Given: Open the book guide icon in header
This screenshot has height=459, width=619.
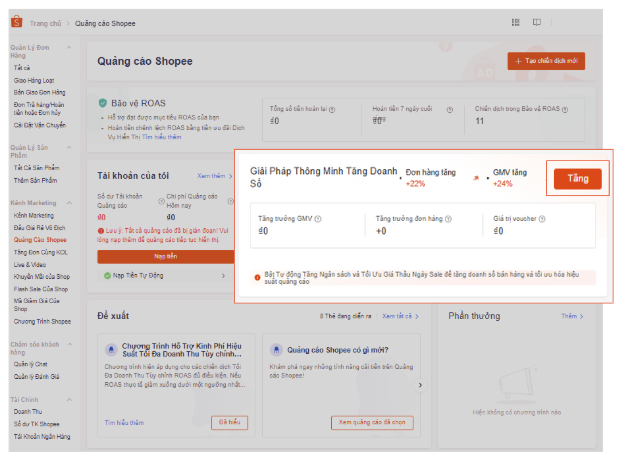Looking at the screenshot, I should click(x=536, y=22).
